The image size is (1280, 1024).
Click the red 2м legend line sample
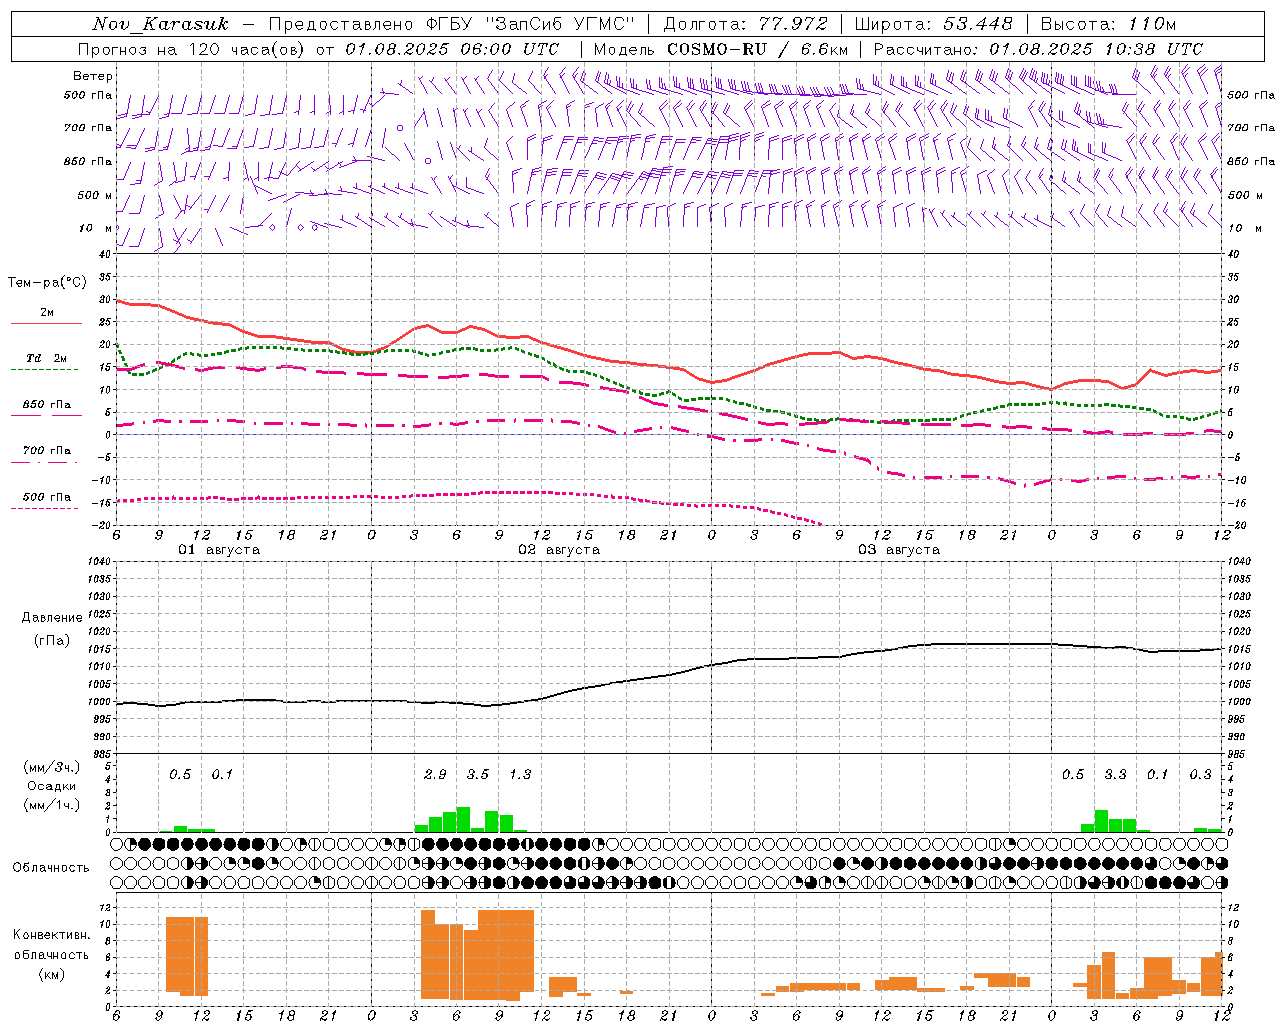pyautogui.click(x=46, y=323)
